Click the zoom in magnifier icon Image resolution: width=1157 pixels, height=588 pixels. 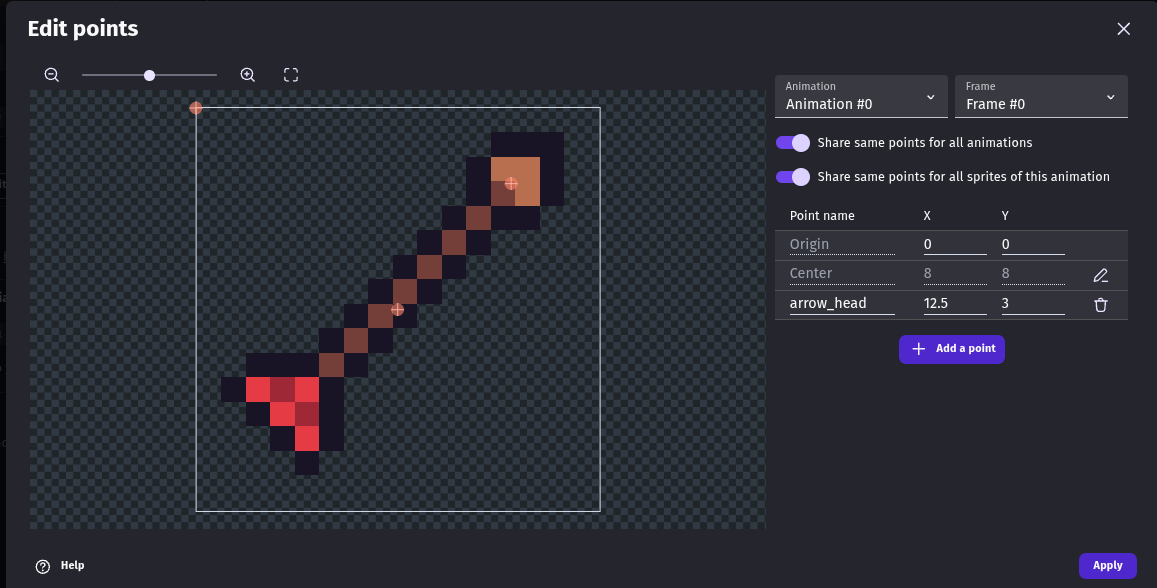[x=248, y=75]
